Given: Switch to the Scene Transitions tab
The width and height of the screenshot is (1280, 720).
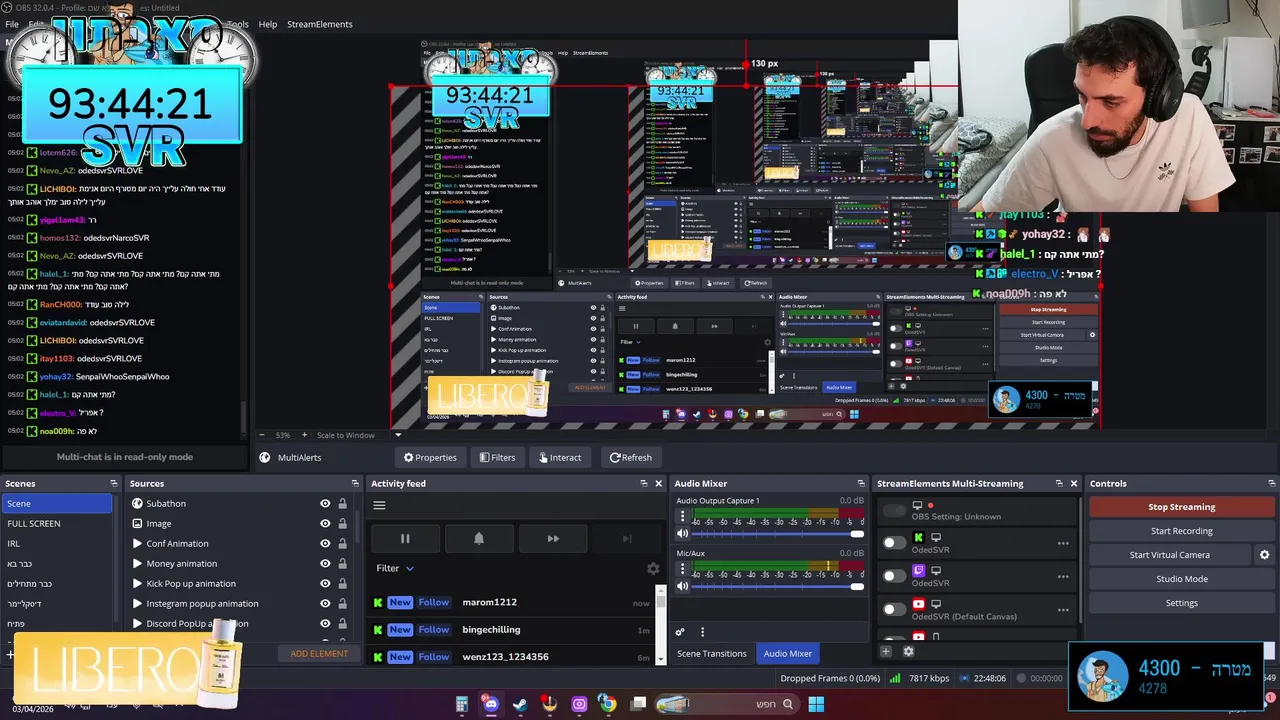Looking at the screenshot, I should [712, 653].
